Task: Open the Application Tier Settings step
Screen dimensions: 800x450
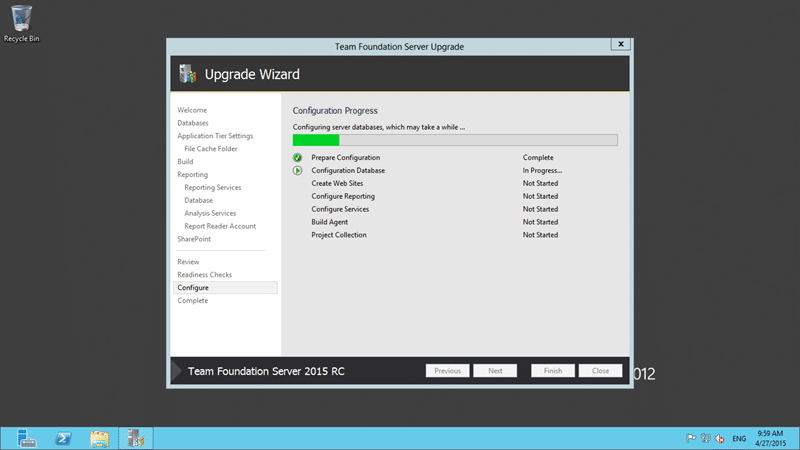Action: click(215, 136)
